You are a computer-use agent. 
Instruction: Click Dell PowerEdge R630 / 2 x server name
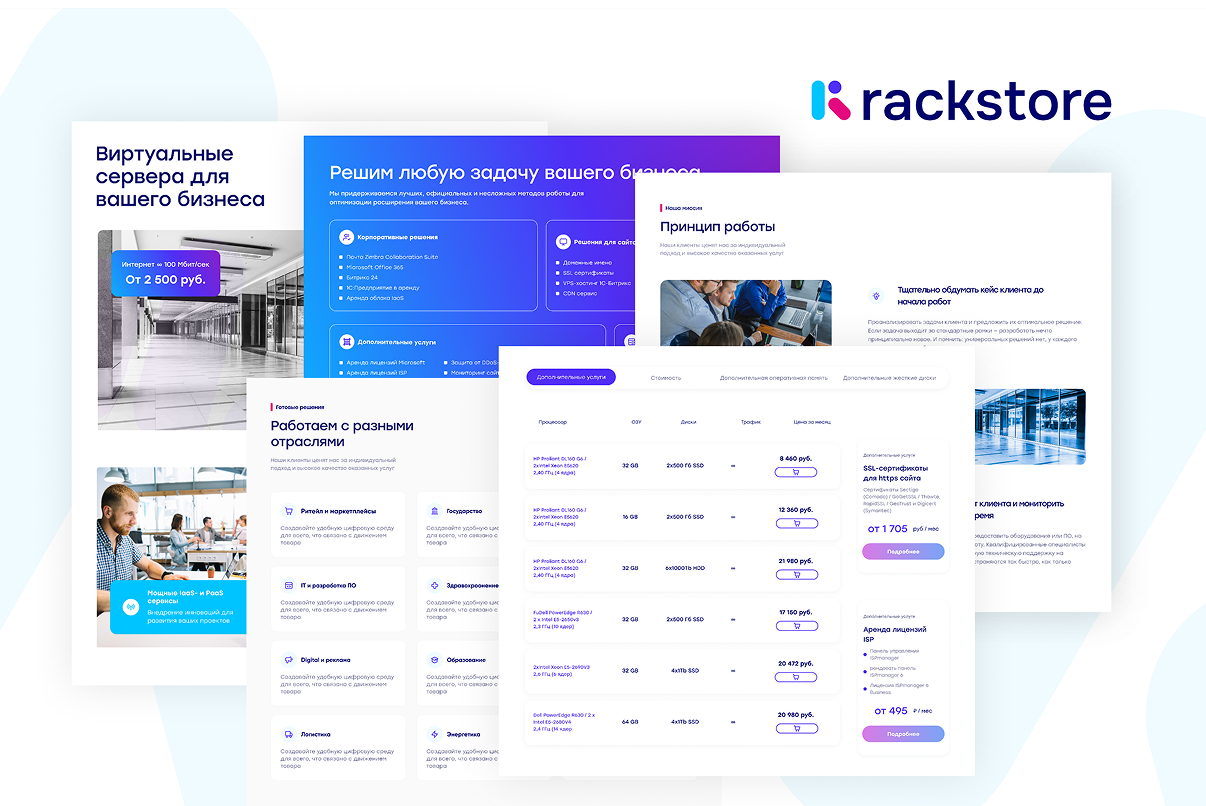pyautogui.click(x=564, y=721)
